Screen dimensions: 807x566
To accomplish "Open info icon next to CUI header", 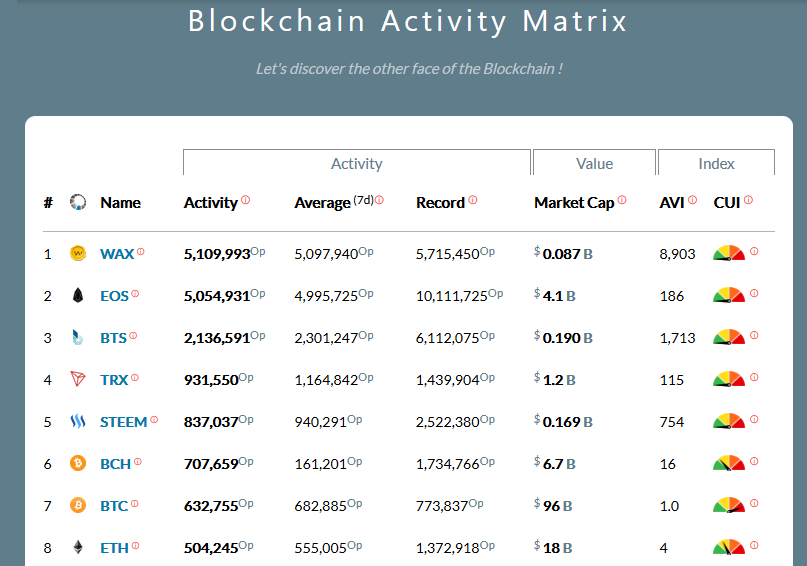I will (x=748, y=200).
